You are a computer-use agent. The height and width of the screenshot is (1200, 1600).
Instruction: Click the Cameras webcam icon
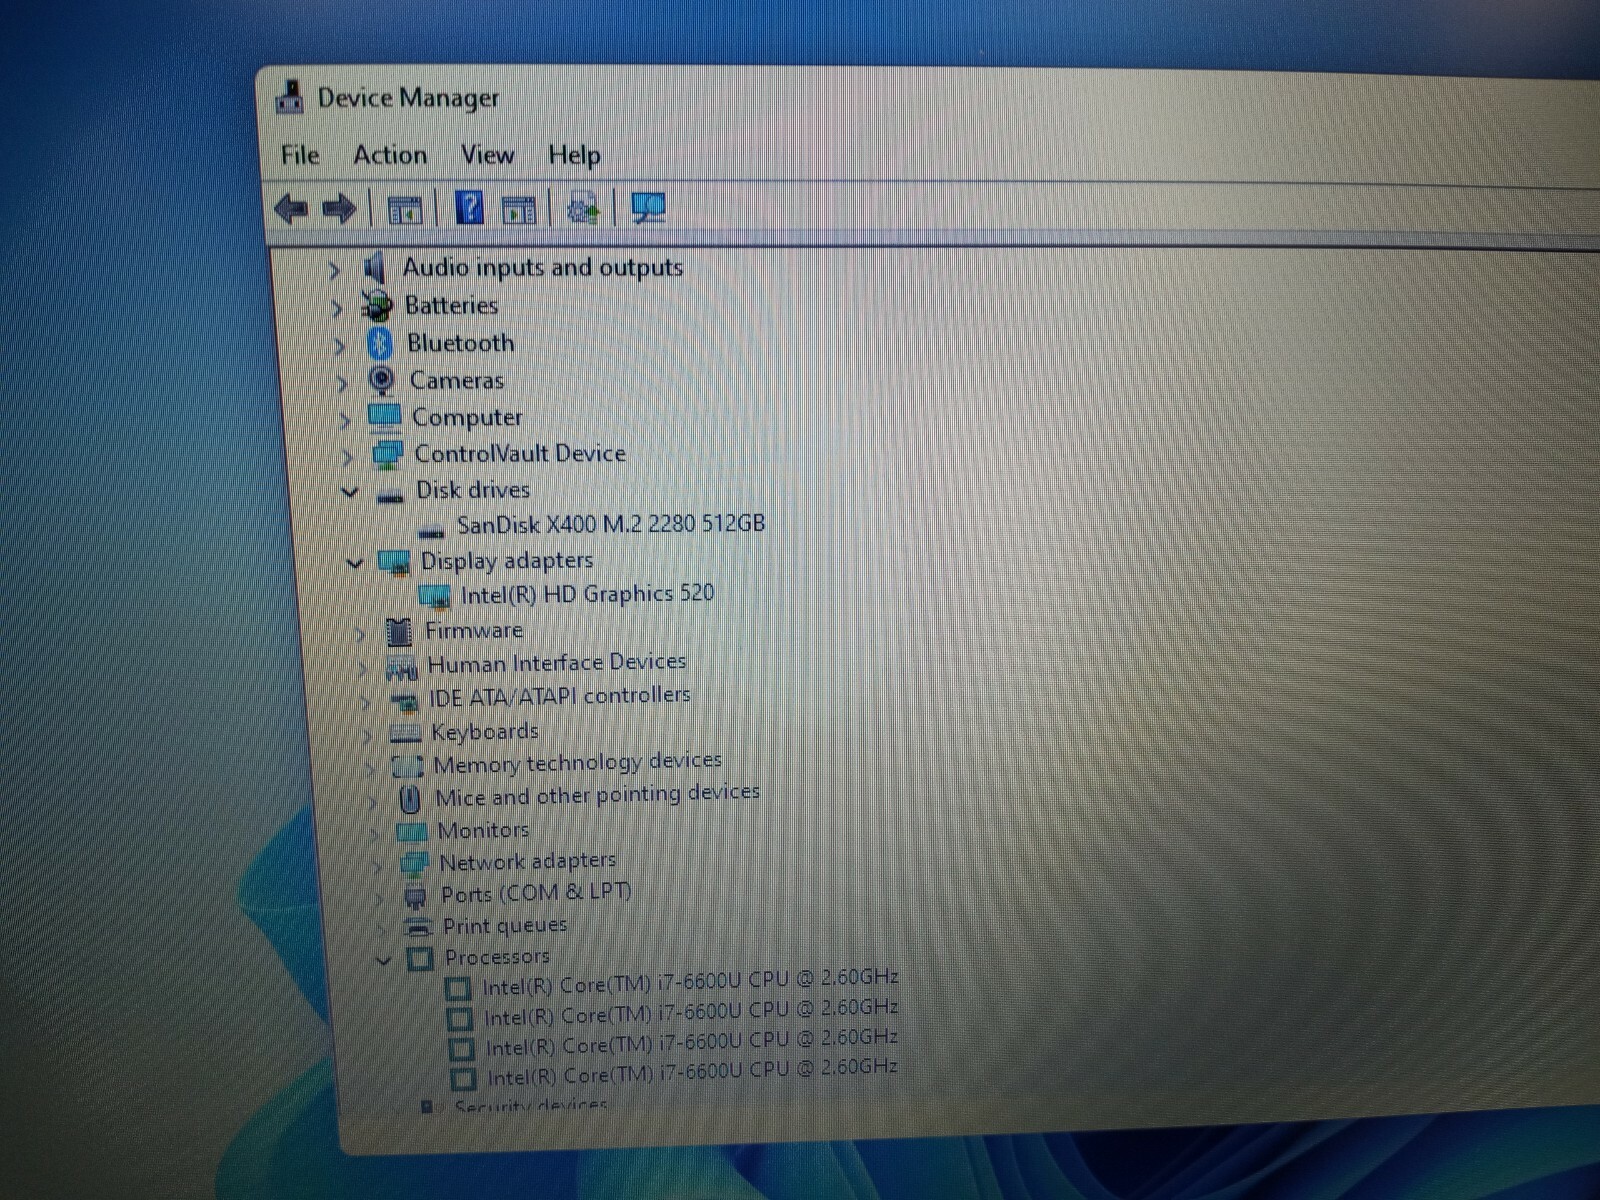coord(381,380)
